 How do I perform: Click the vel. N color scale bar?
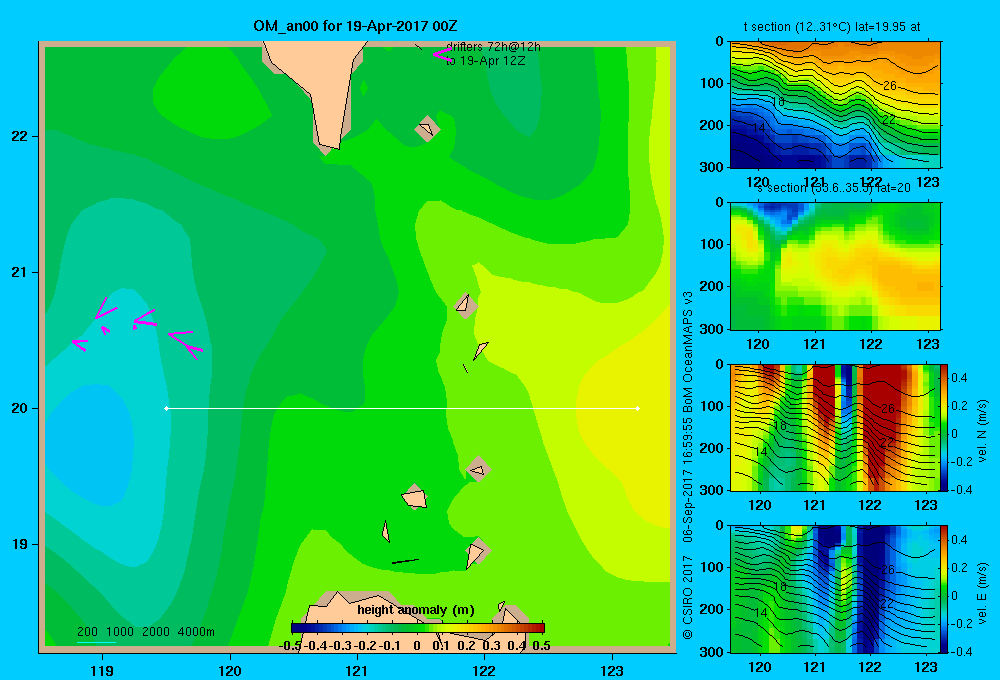point(945,427)
